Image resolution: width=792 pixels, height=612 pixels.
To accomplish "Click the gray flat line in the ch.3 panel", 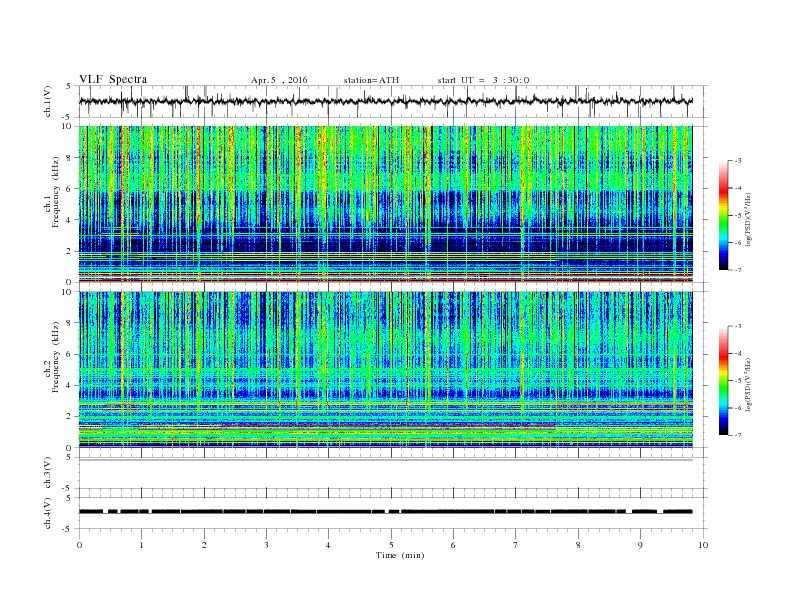I will click(x=385, y=460).
